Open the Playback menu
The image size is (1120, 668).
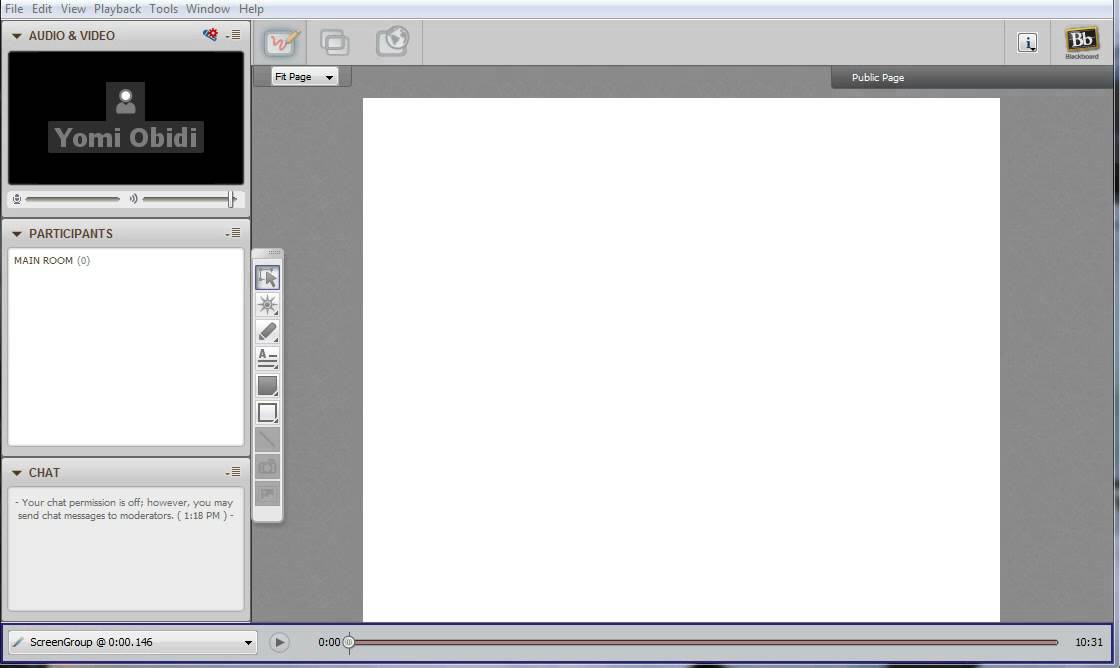click(117, 9)
